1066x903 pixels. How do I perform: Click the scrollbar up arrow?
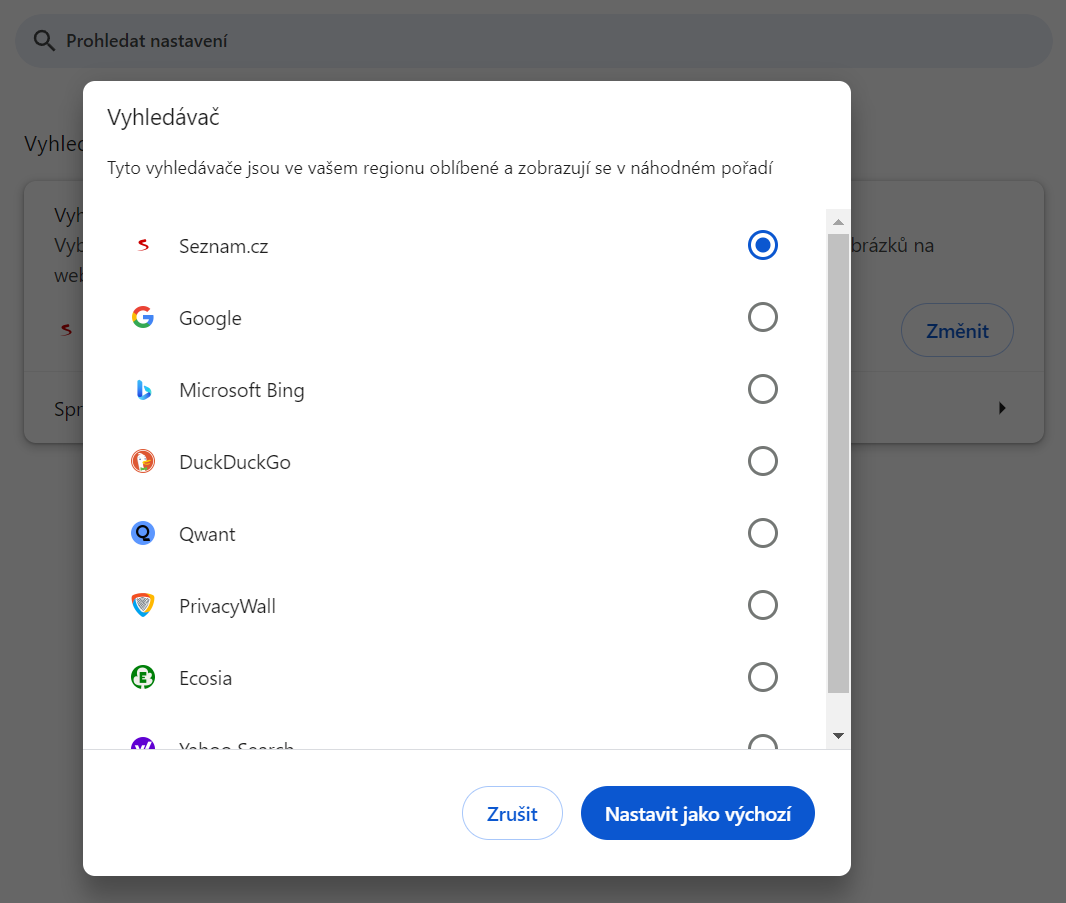[x=836, y=220]
